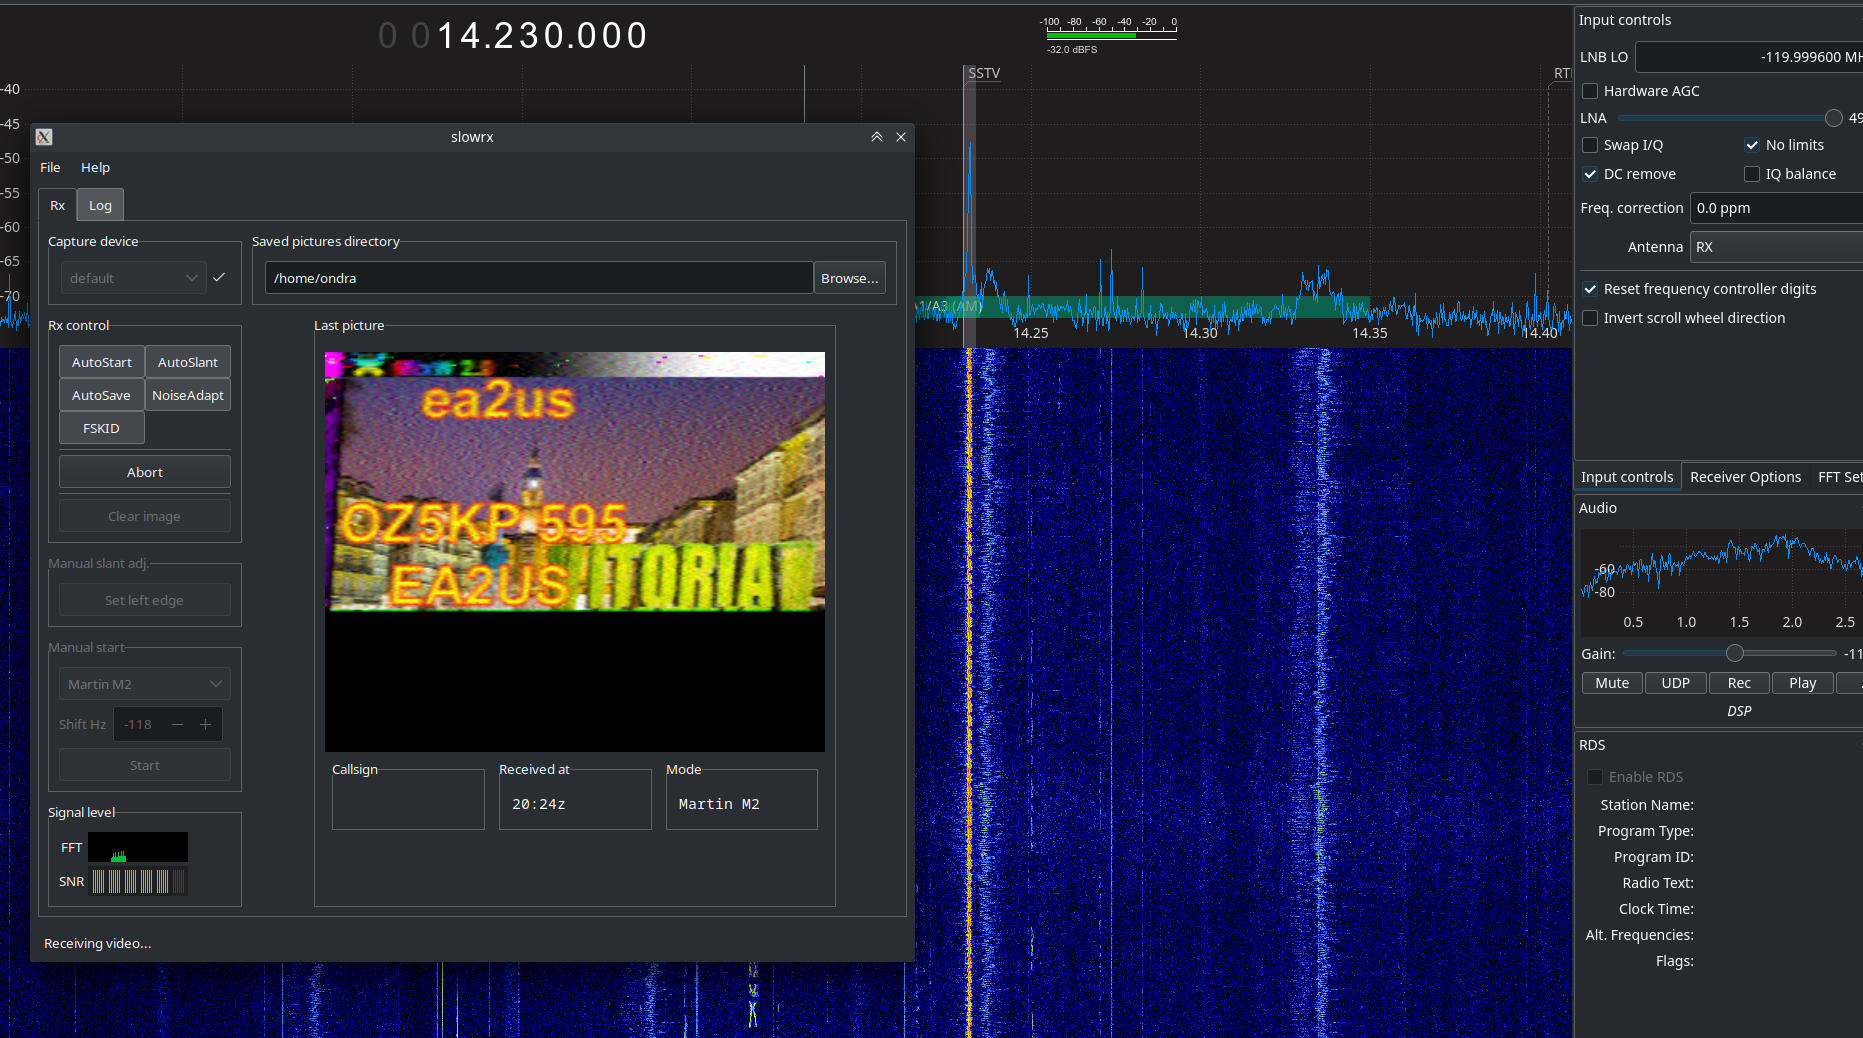Open the Antenna RX combo box
Screen dimensions: 1863x1038
point(1775,247)
